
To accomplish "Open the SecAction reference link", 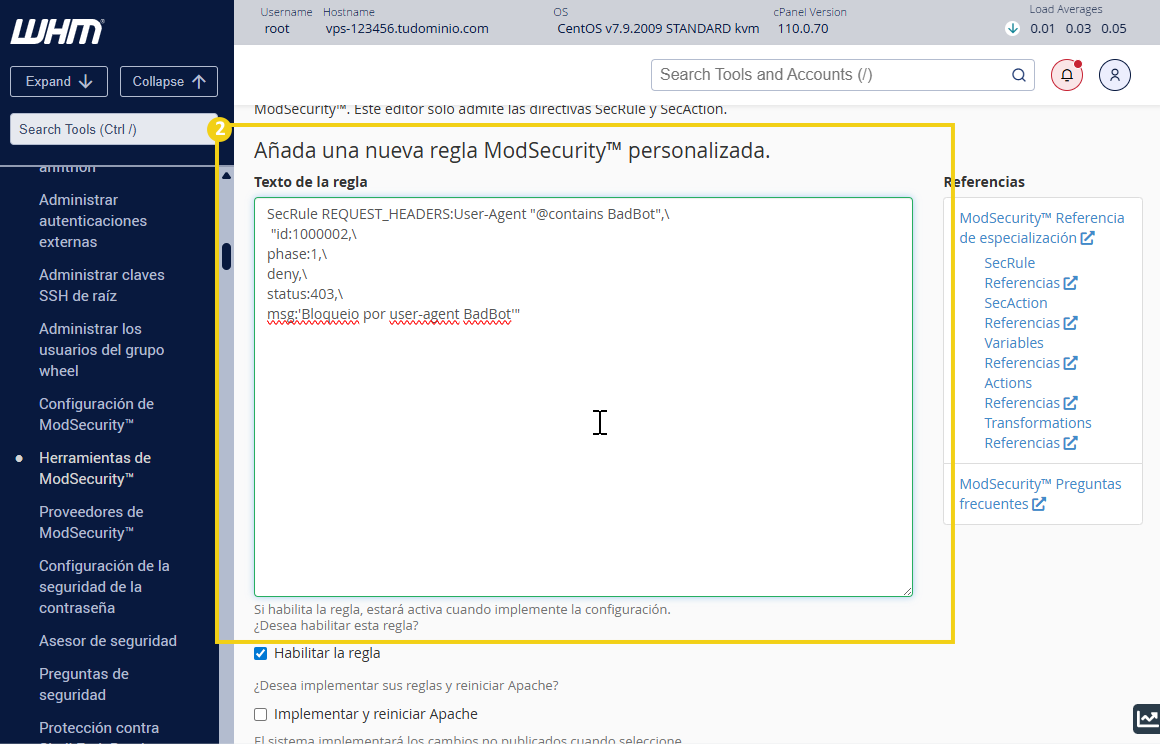I will [x=1031, y=313].
